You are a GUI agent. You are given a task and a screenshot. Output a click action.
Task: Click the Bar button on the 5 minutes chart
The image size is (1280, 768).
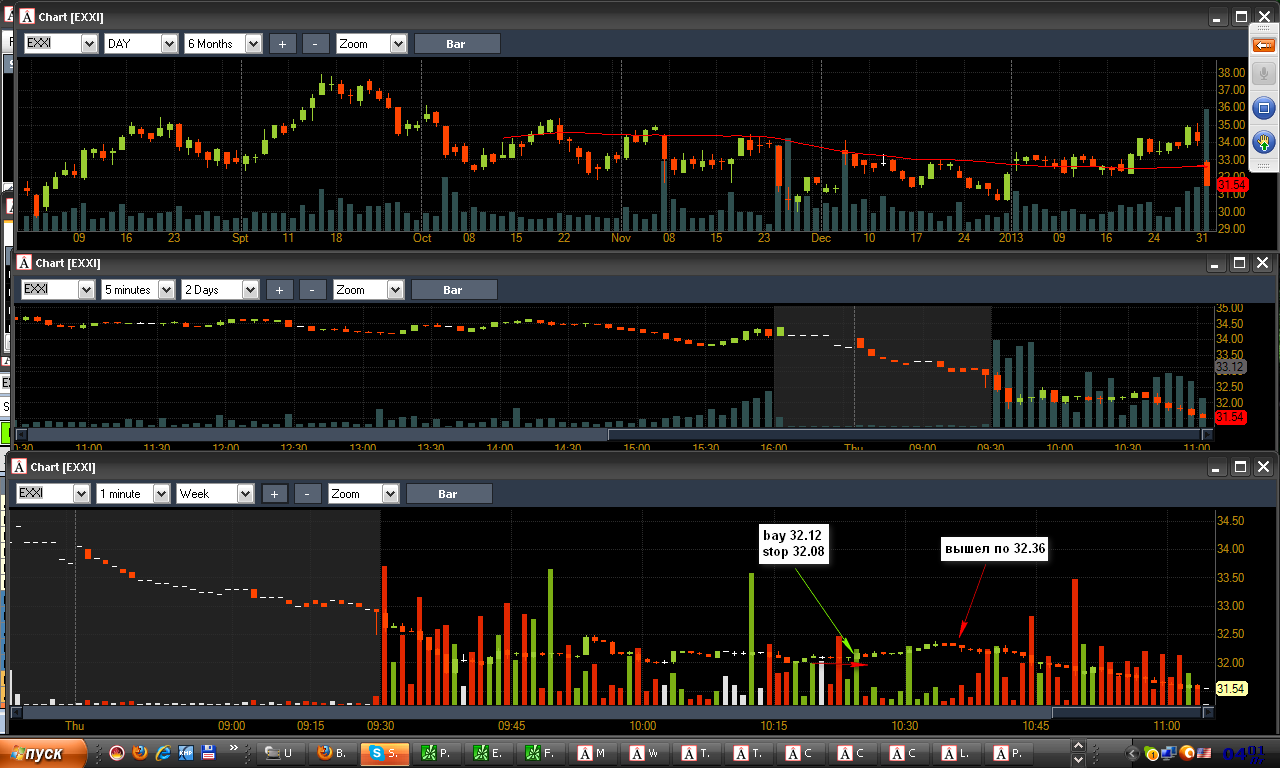[453, 290]
